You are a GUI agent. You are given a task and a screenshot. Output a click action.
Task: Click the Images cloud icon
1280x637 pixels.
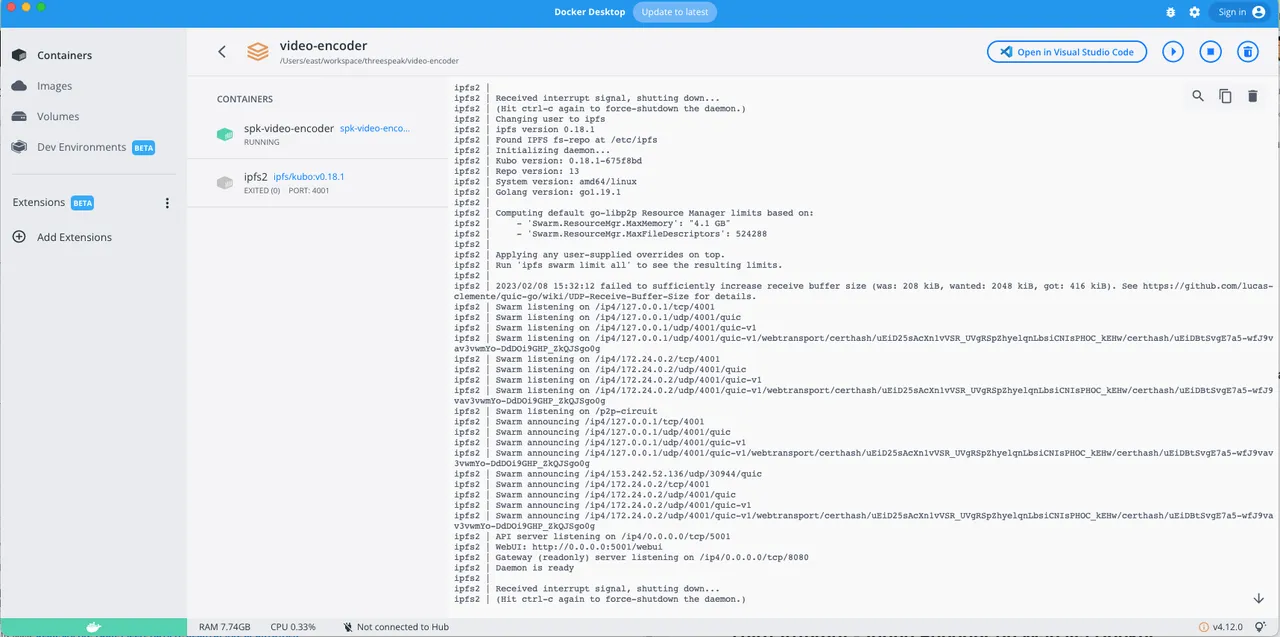pyautogui.click(x=19, y=86)
